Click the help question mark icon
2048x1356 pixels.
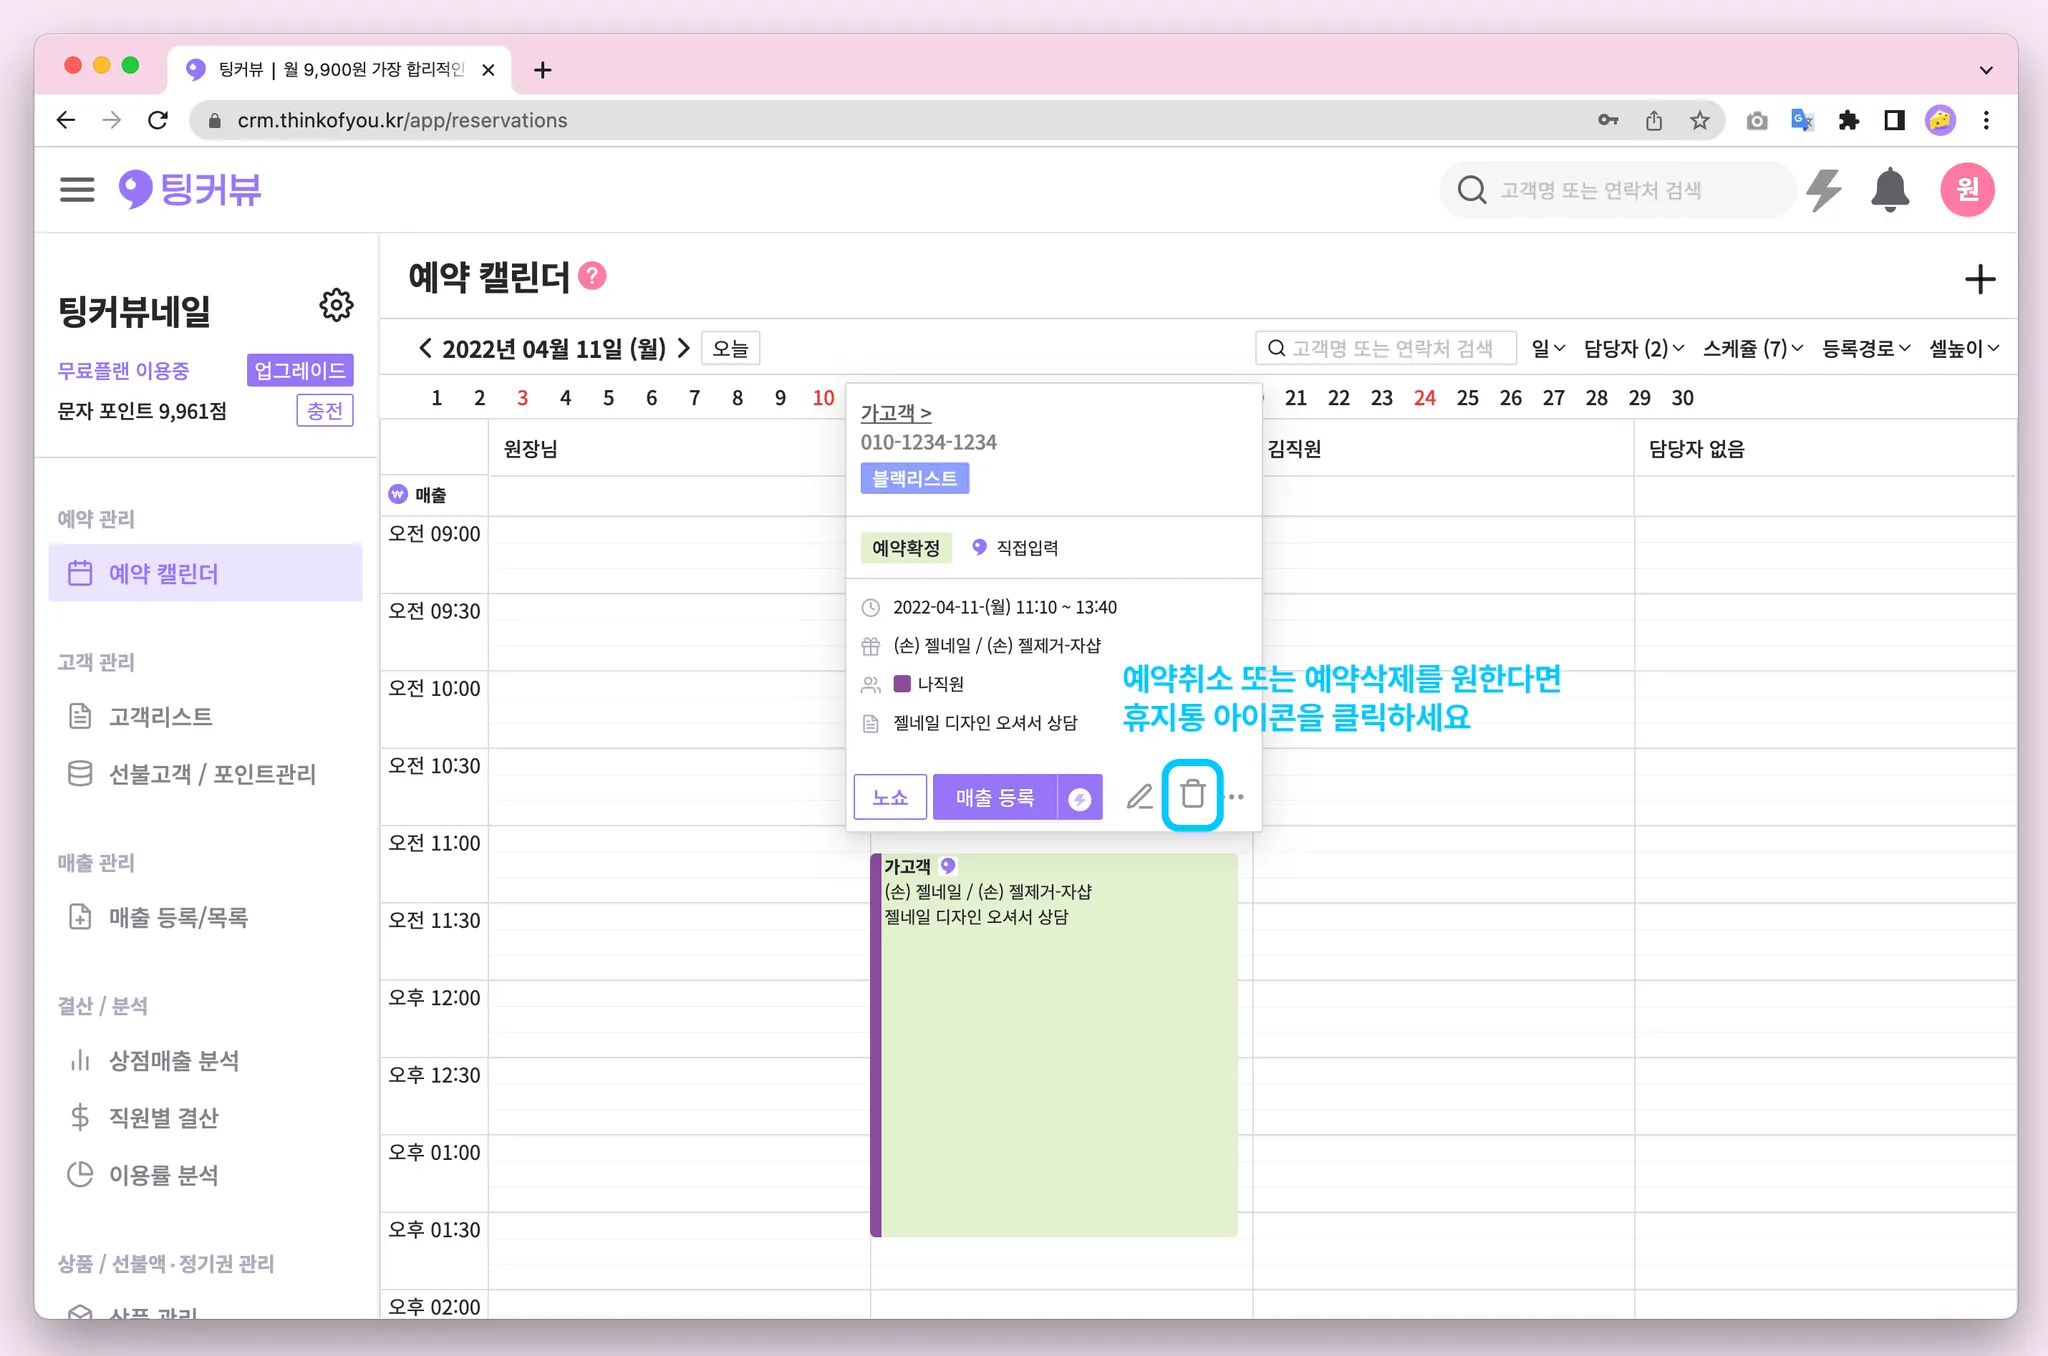pos(592,276)
